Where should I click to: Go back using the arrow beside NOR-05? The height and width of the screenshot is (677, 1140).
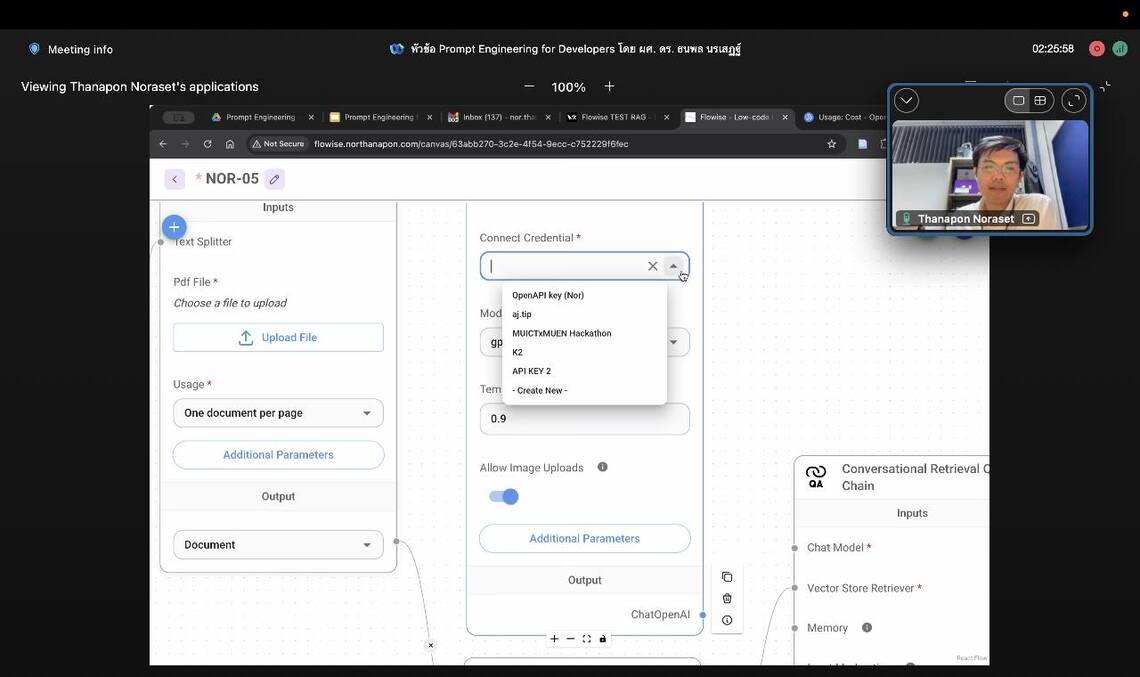175,179
